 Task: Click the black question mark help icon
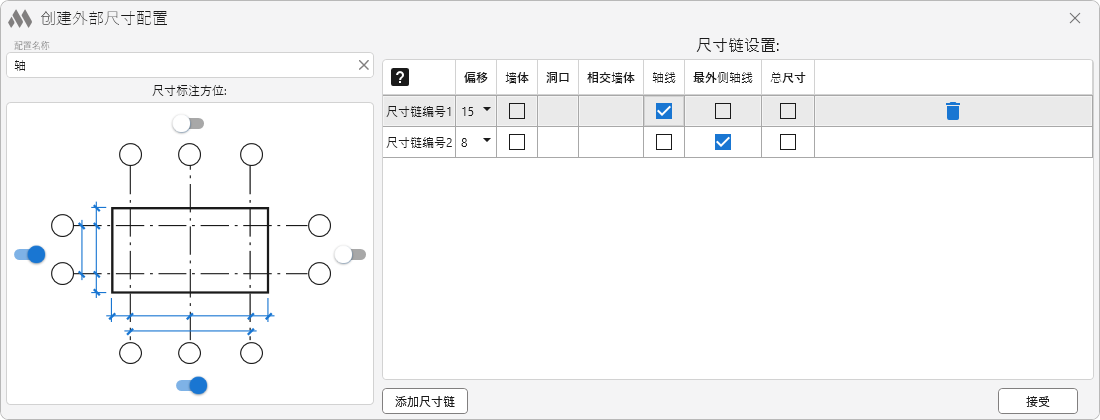tap(400, 77)
